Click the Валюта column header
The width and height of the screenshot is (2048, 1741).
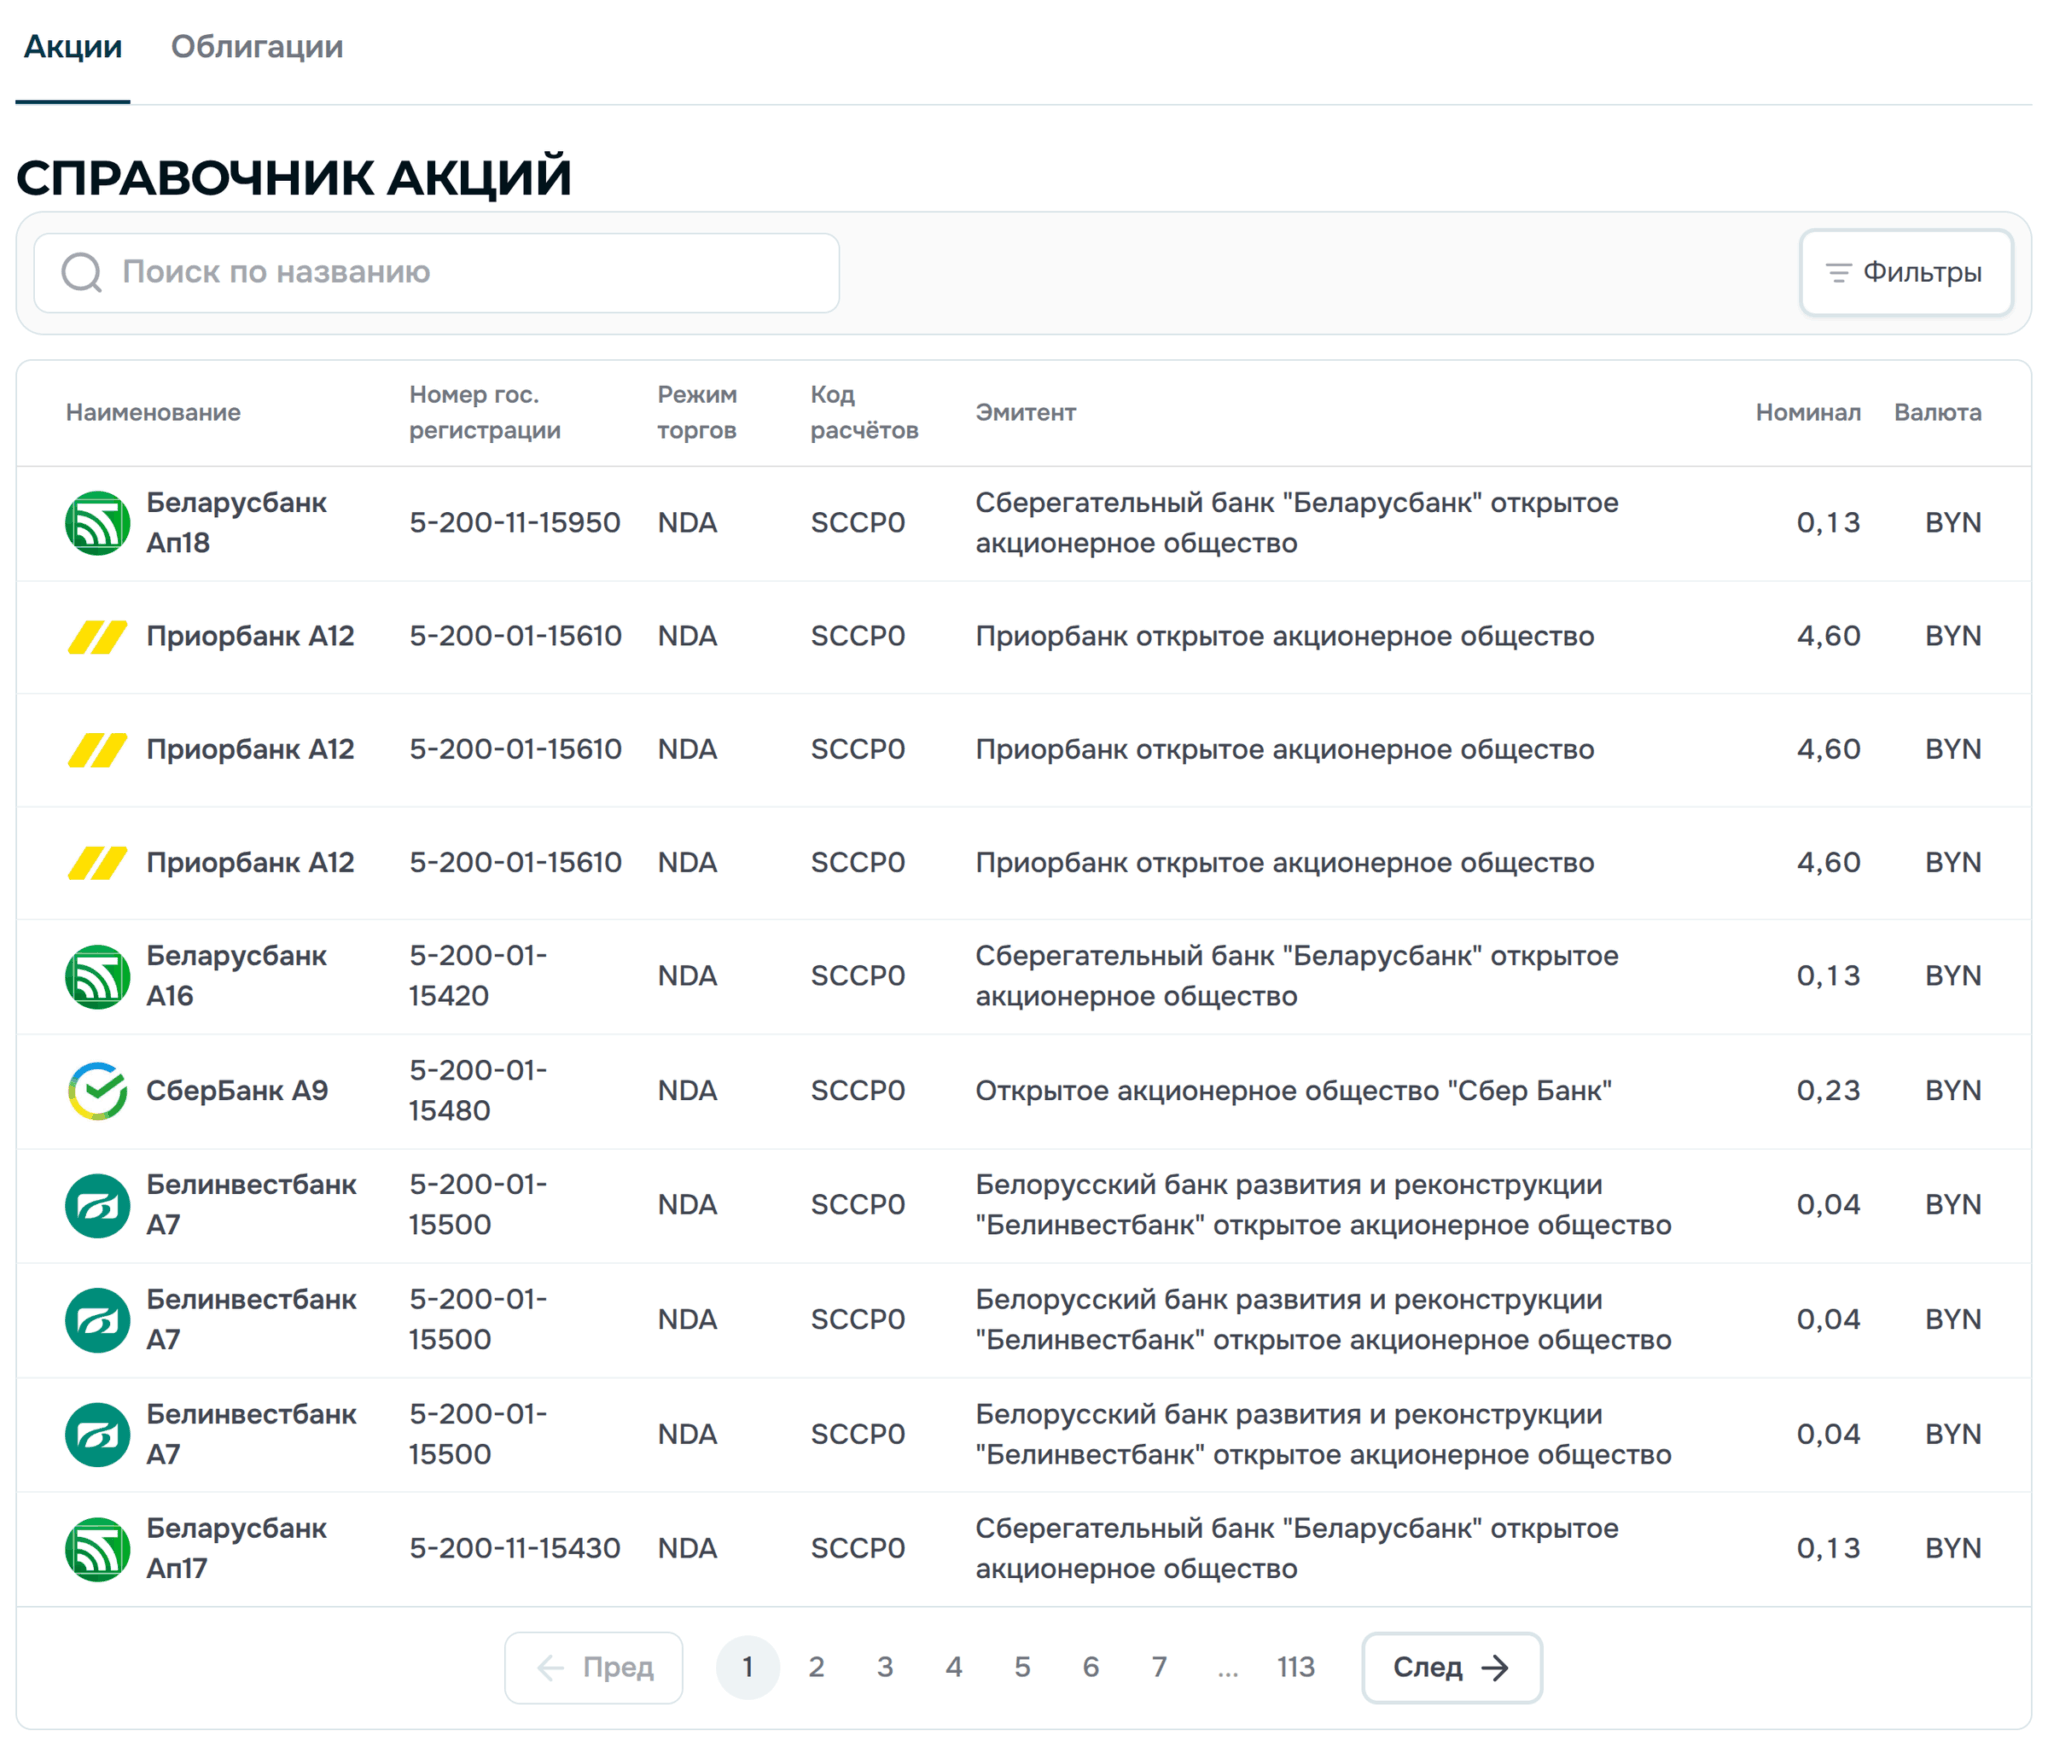(1936, 412)
